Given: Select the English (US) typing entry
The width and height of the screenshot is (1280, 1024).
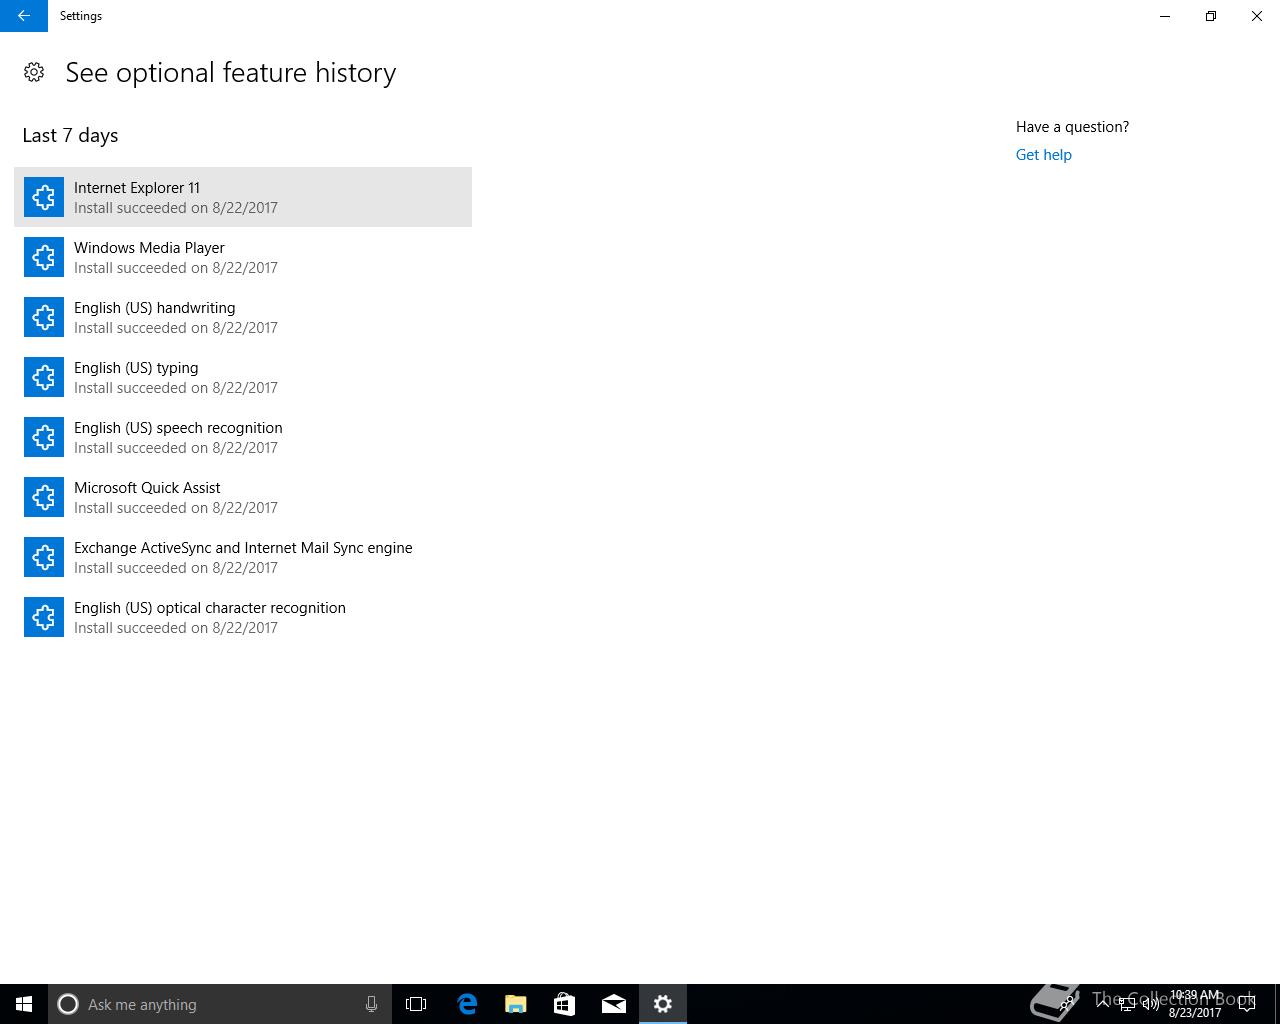Looking at the screenshot, I should click(243, 377).
